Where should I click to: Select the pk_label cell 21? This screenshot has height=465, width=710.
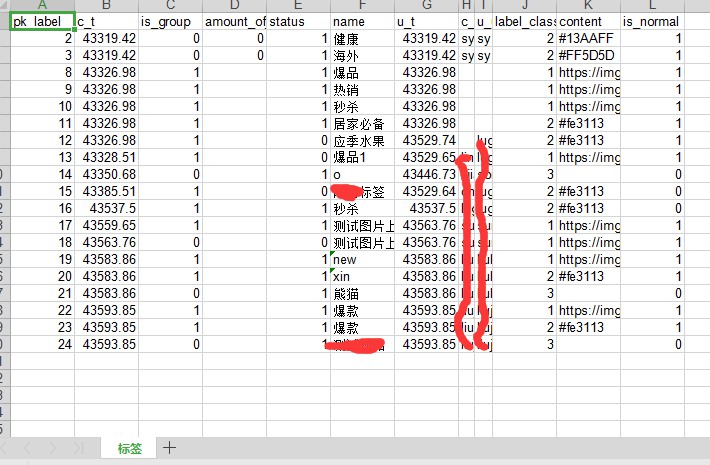click(x=43, y=294)
